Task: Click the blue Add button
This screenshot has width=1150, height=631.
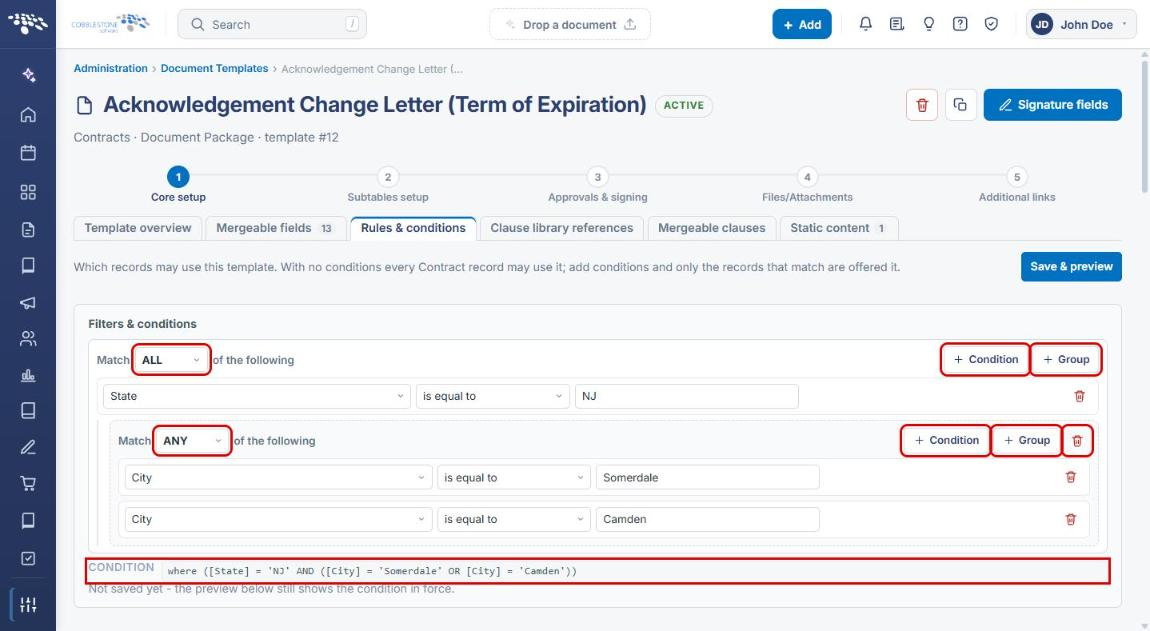Action: pos(802,24)
